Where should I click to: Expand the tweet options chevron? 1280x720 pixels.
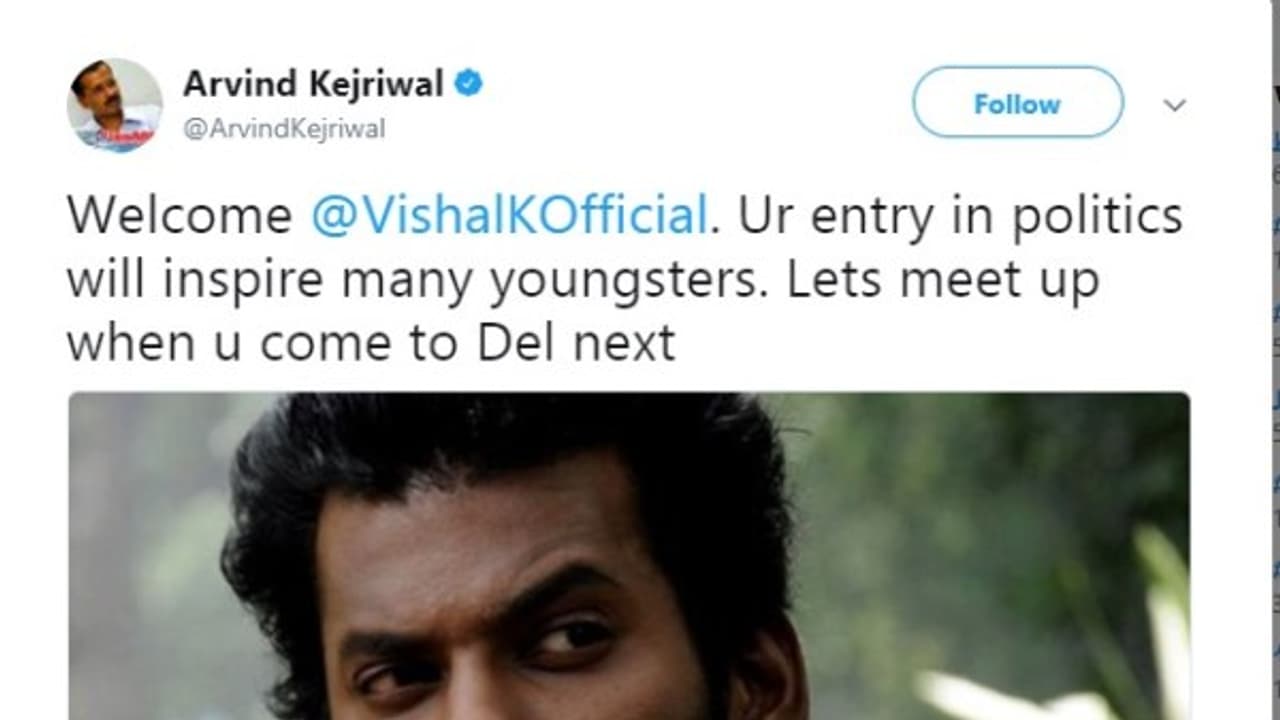(1175, 105)
